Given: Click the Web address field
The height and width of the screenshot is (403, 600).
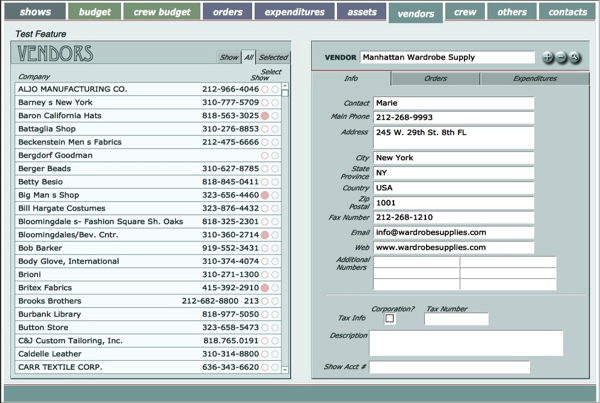Looking at the screenshot, I should point(453,248).
